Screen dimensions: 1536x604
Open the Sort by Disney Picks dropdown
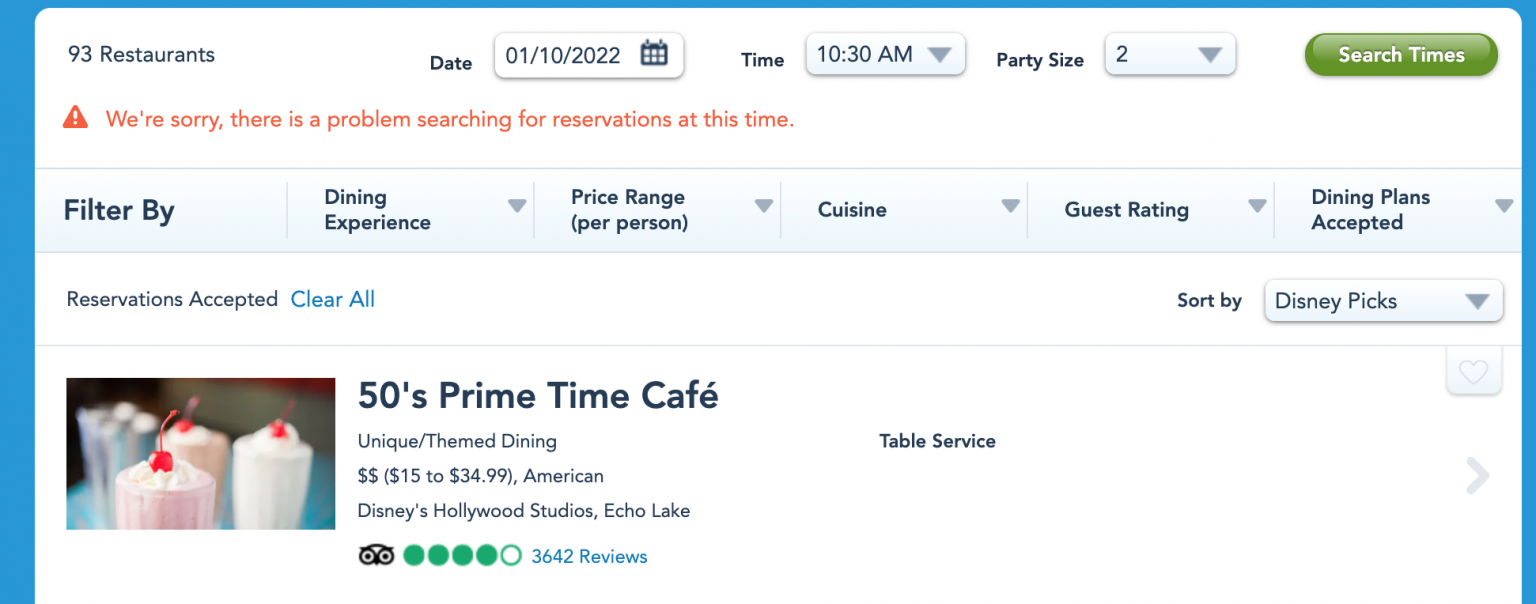pyautogui.click(x=1383, y=301)
